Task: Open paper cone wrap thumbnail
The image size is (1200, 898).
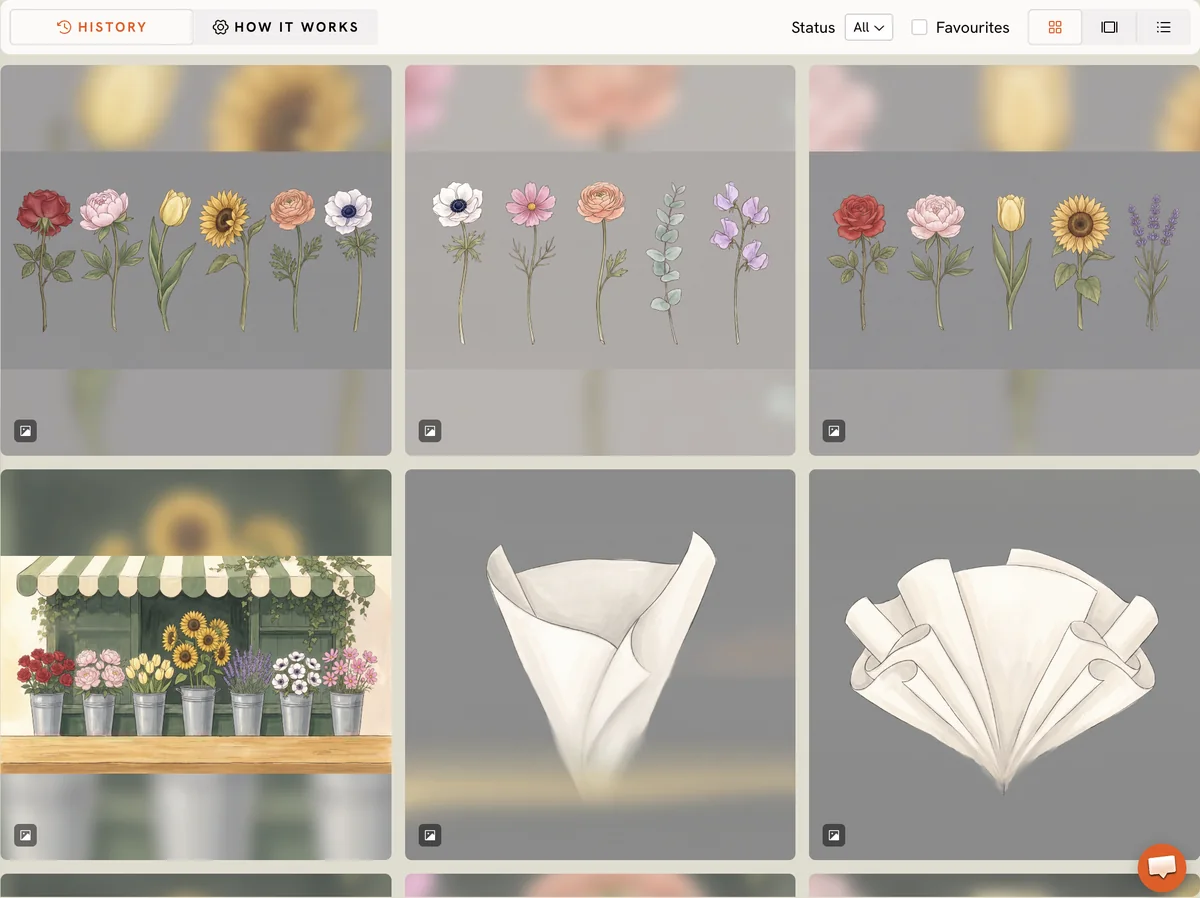Action: tap(600, 664)
